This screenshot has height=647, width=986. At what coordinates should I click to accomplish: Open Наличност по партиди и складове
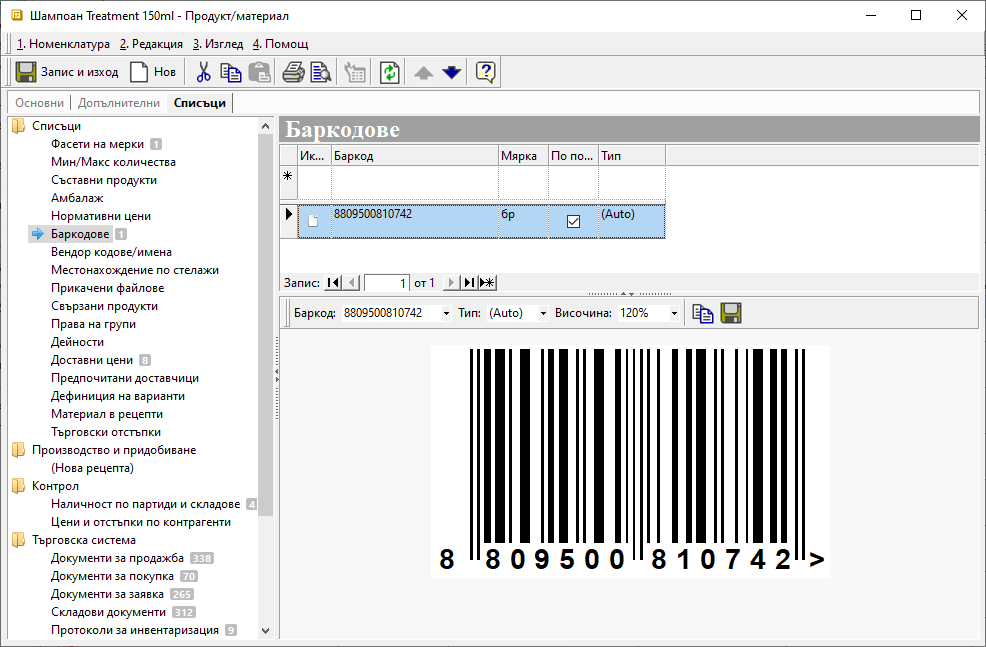(x=145, y=504)
